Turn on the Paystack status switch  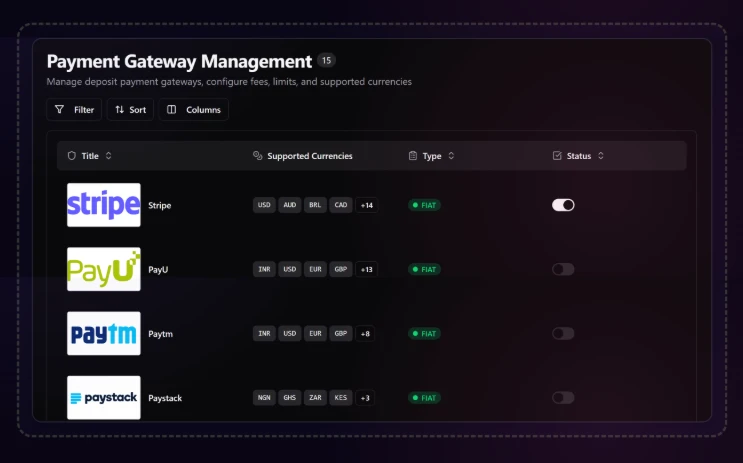coord(563,398)
